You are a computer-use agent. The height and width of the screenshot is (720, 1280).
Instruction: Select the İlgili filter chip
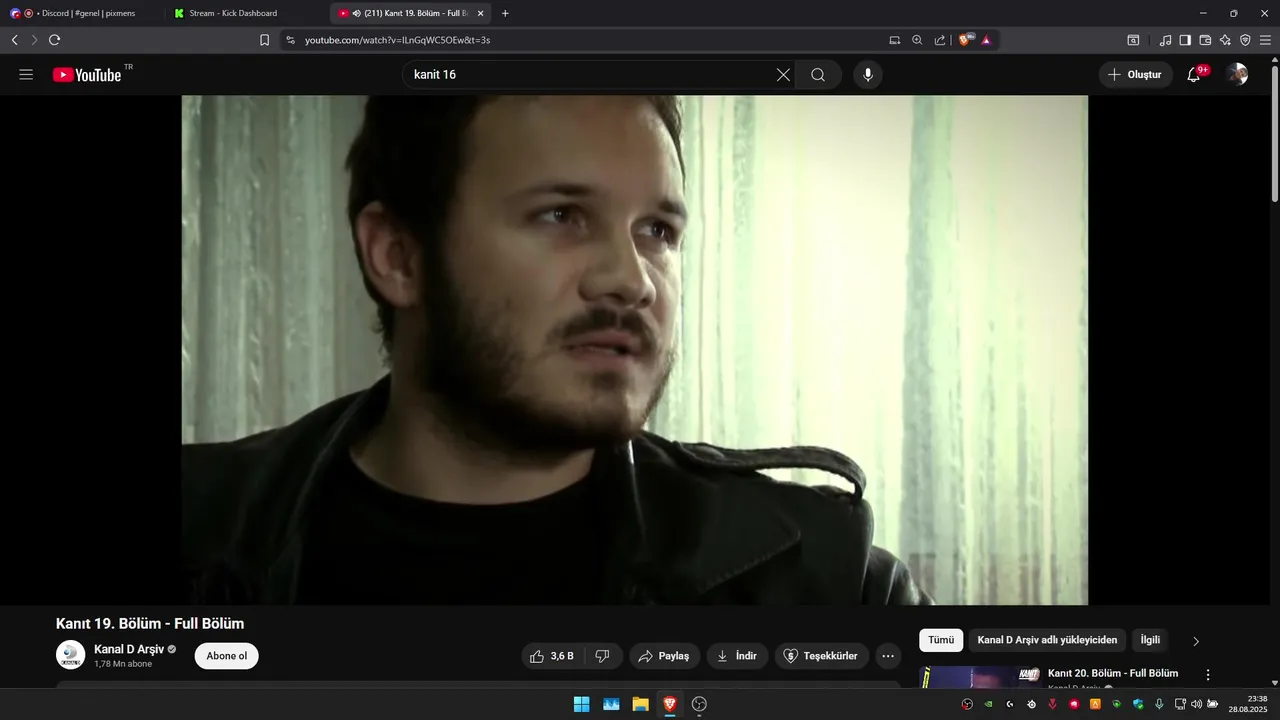(1150, 640)
